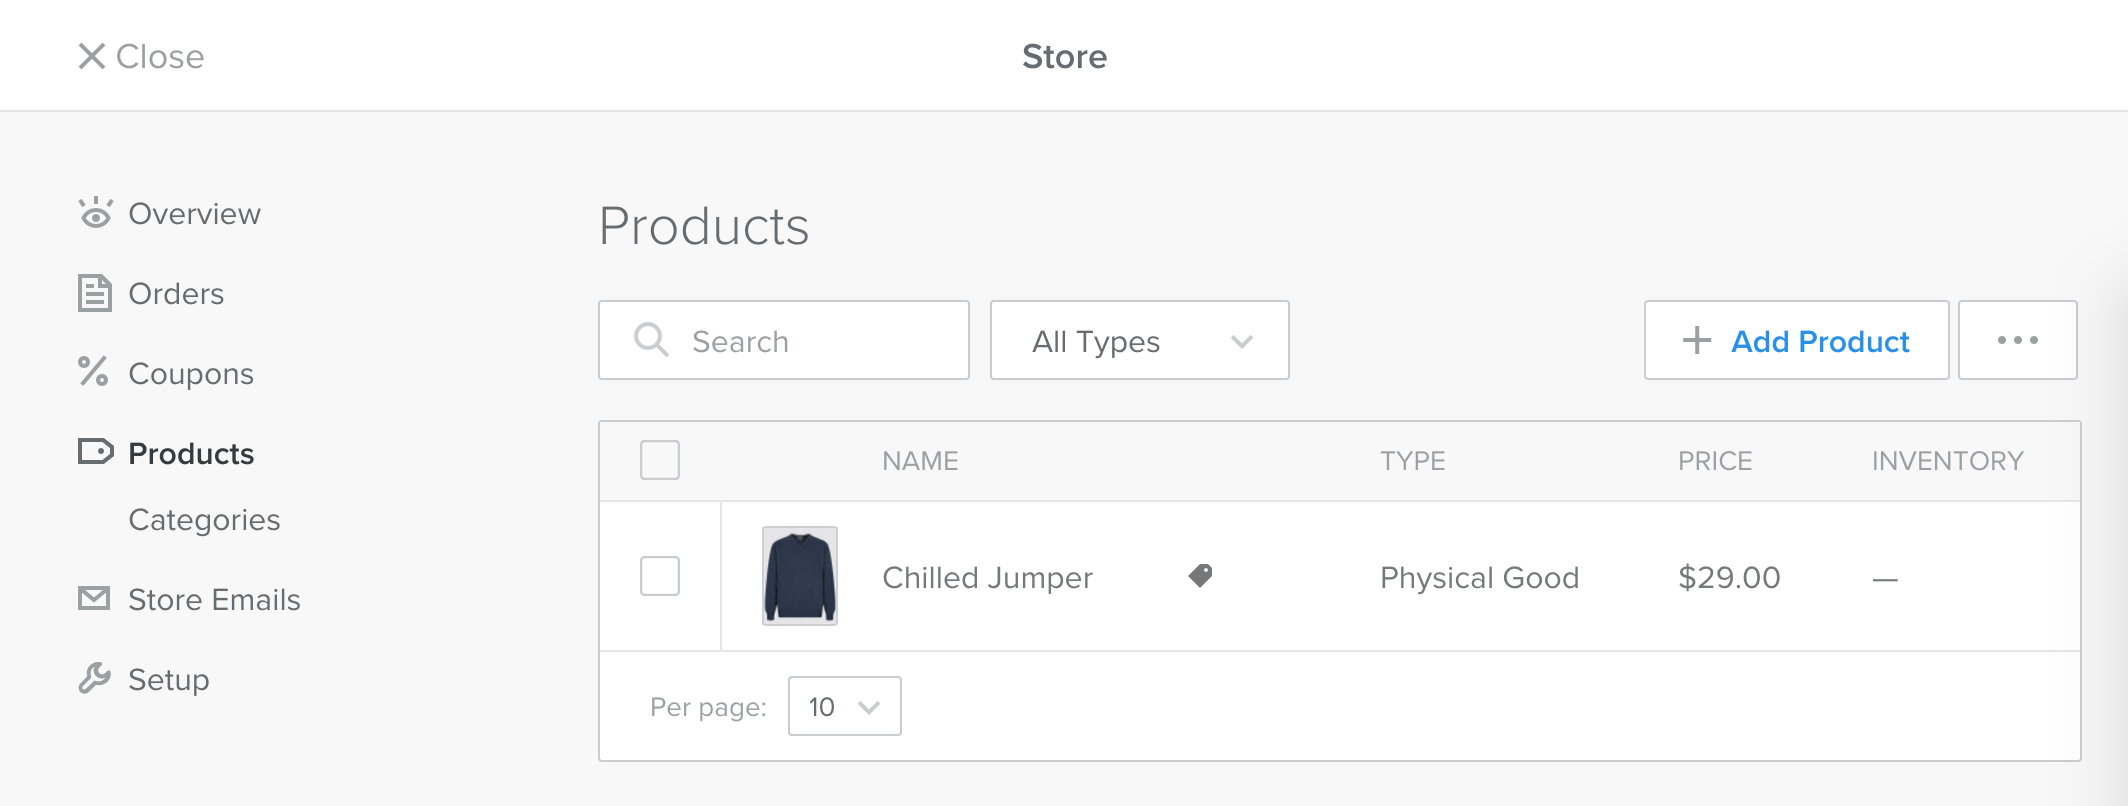Screen dimensions: 2128x806
Task: Click the X close icon
Action: pyautogui.click(x=92, y=56)
